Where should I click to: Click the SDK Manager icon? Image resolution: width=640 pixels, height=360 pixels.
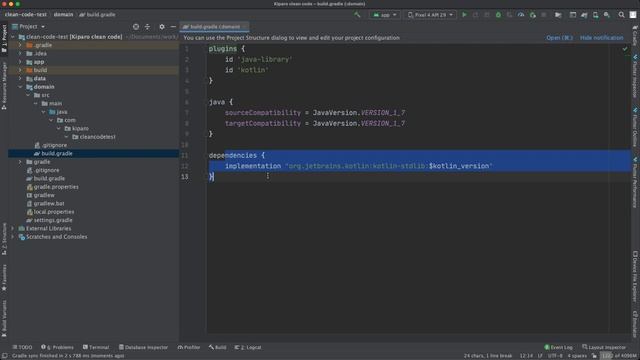pyautogui.click(x=607, y=15)
